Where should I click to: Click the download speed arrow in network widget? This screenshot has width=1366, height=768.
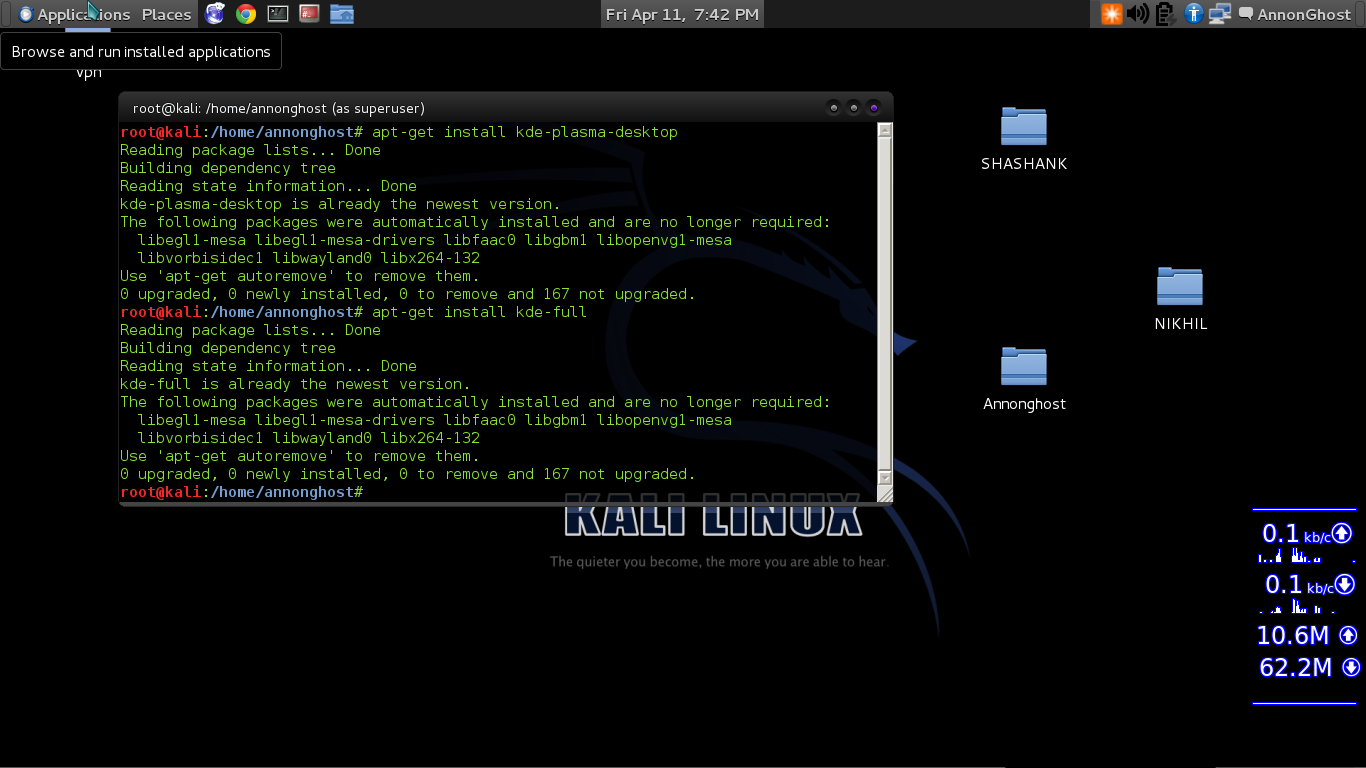[x=1344, y=584]
